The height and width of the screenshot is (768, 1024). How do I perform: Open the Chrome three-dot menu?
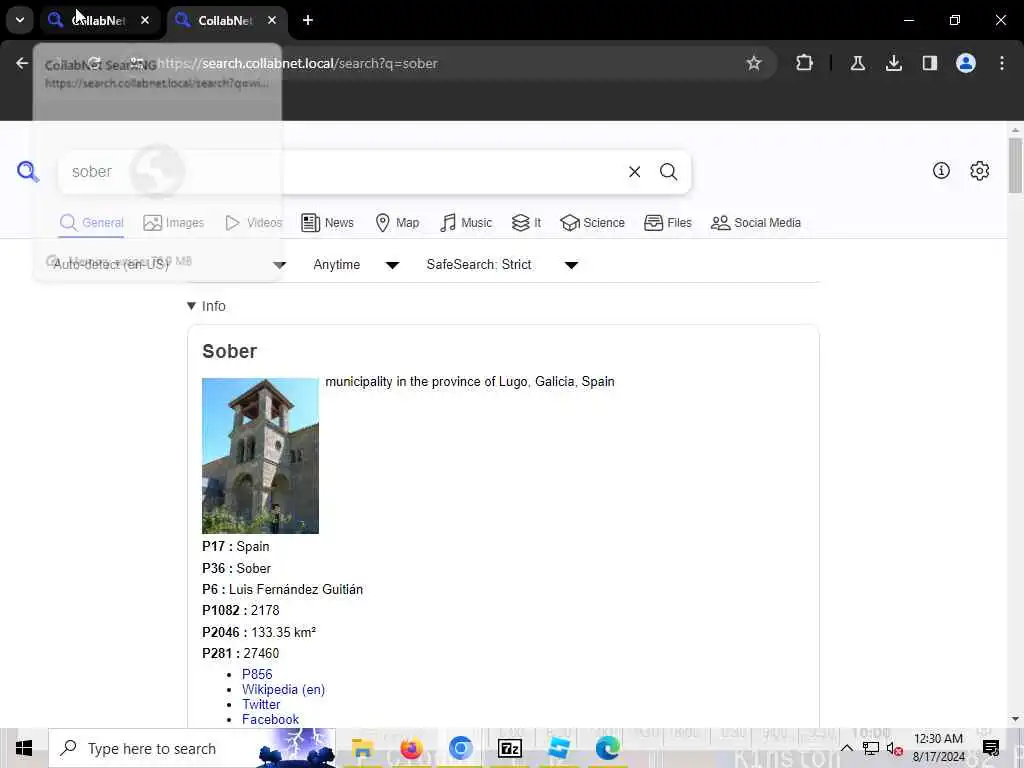coord(1001,63)
